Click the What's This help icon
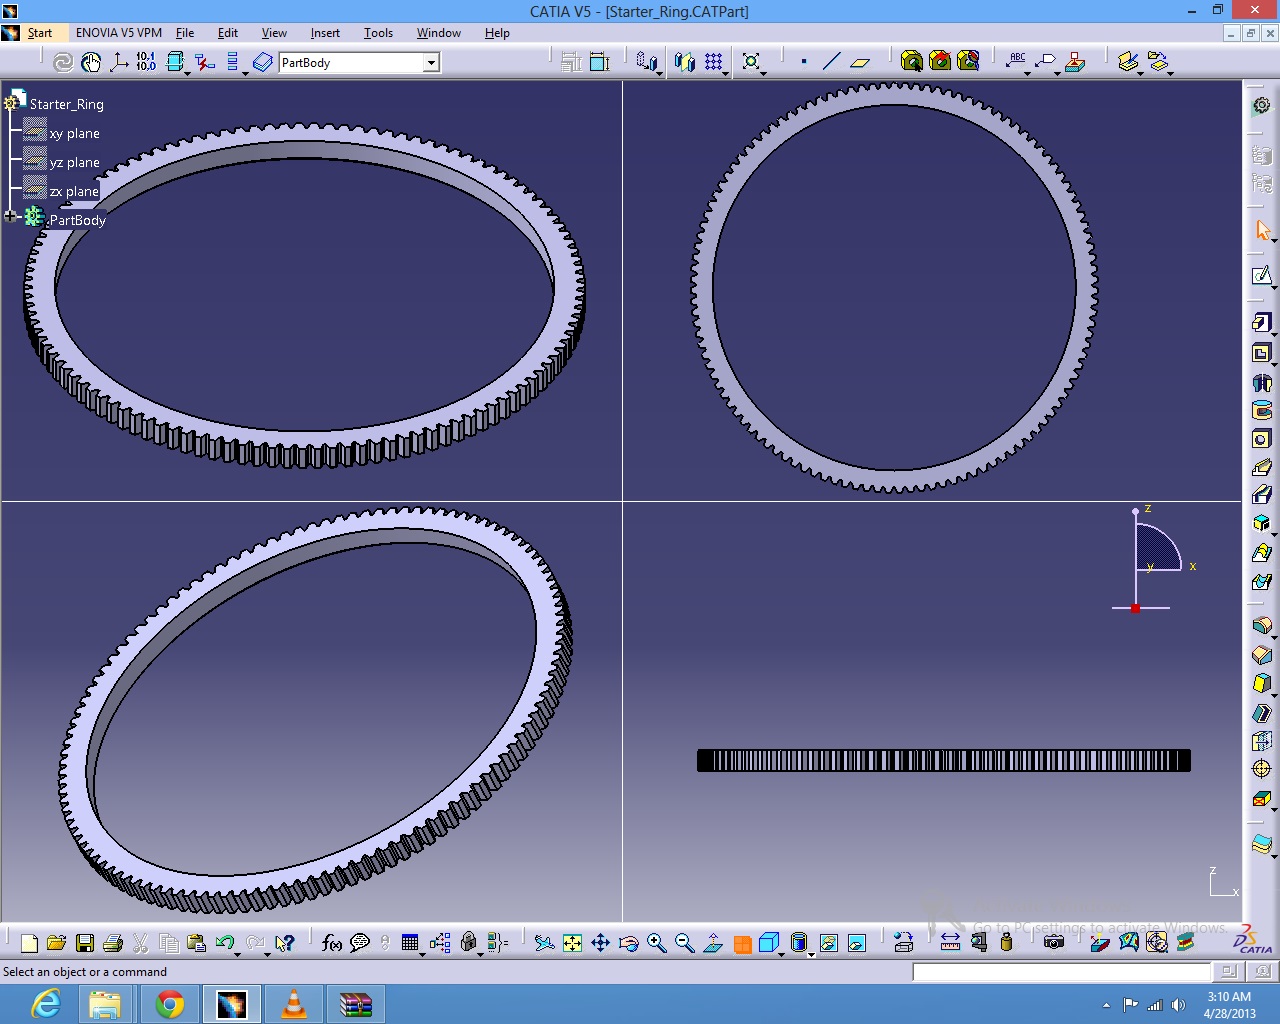Screen dimensions: 1280x1024 285,942
